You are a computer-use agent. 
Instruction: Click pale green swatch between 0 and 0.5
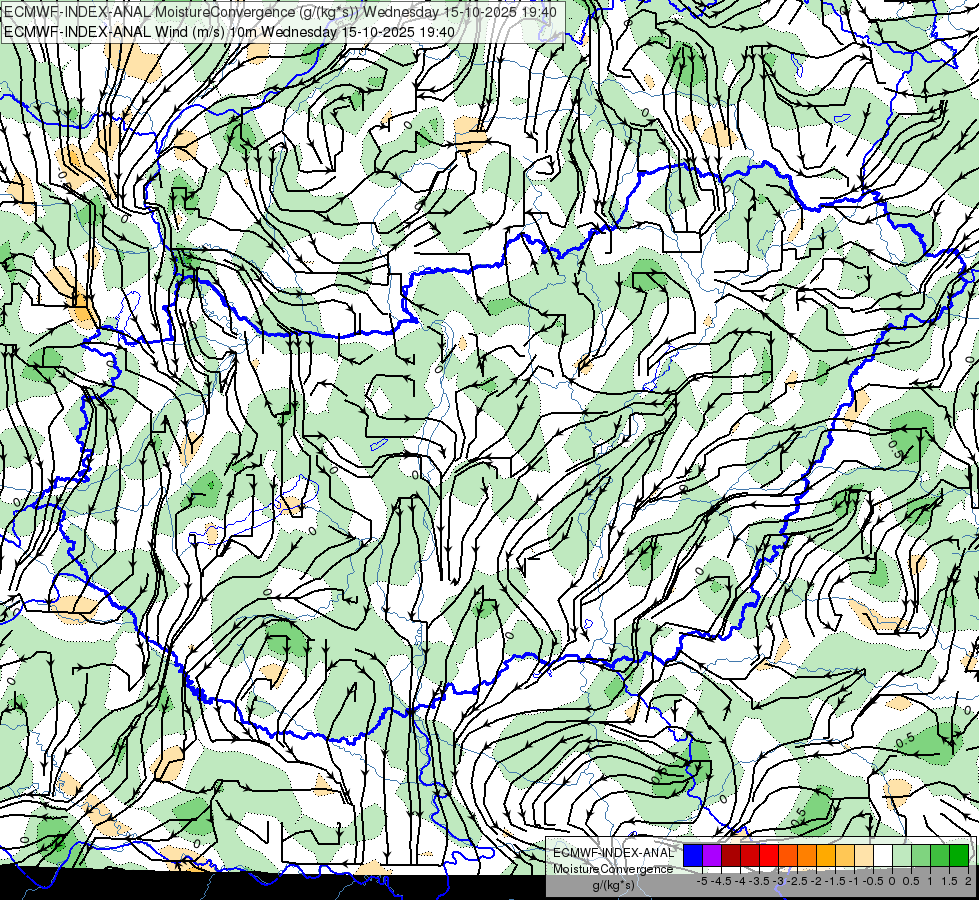[902, 855]
